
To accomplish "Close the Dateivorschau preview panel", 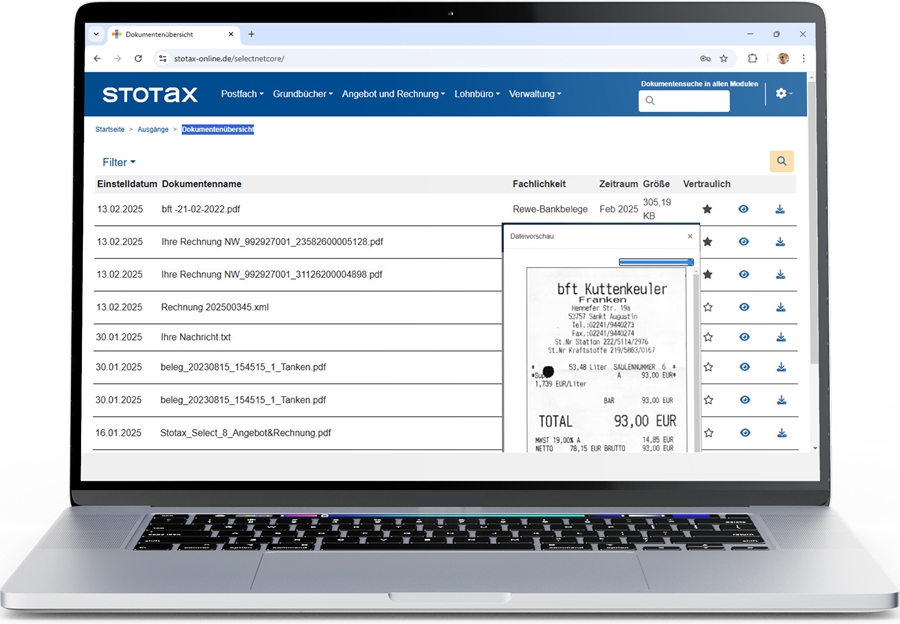I will (x=690, y=236).
